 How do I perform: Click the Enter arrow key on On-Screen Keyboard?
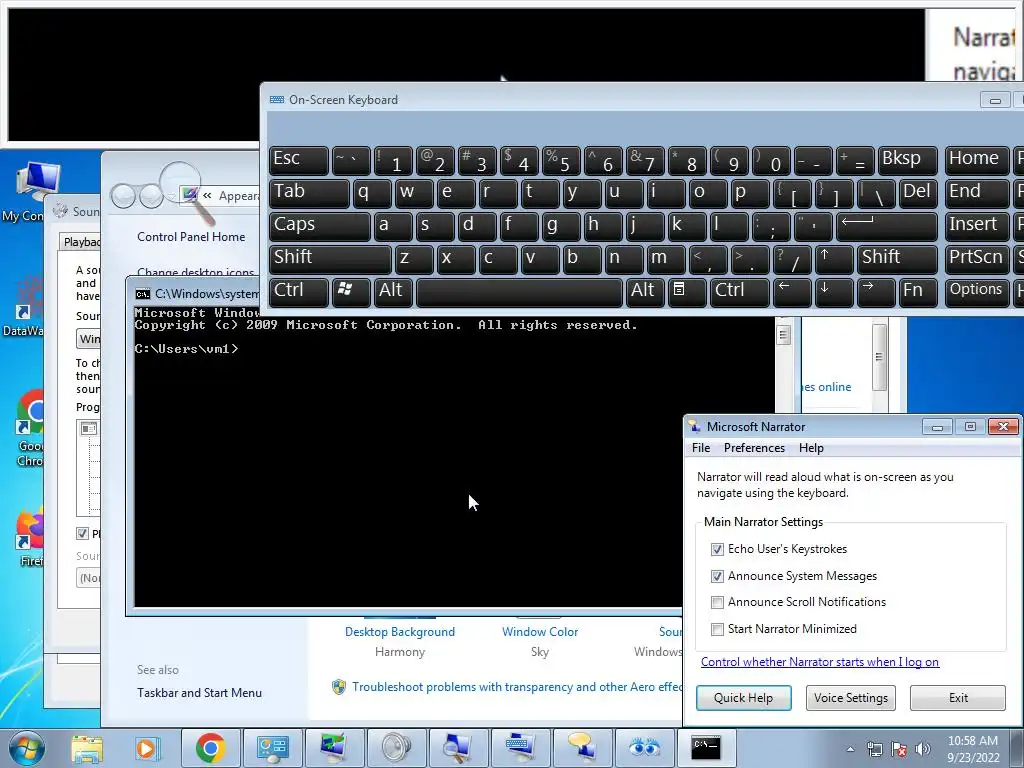coord(887,226)
